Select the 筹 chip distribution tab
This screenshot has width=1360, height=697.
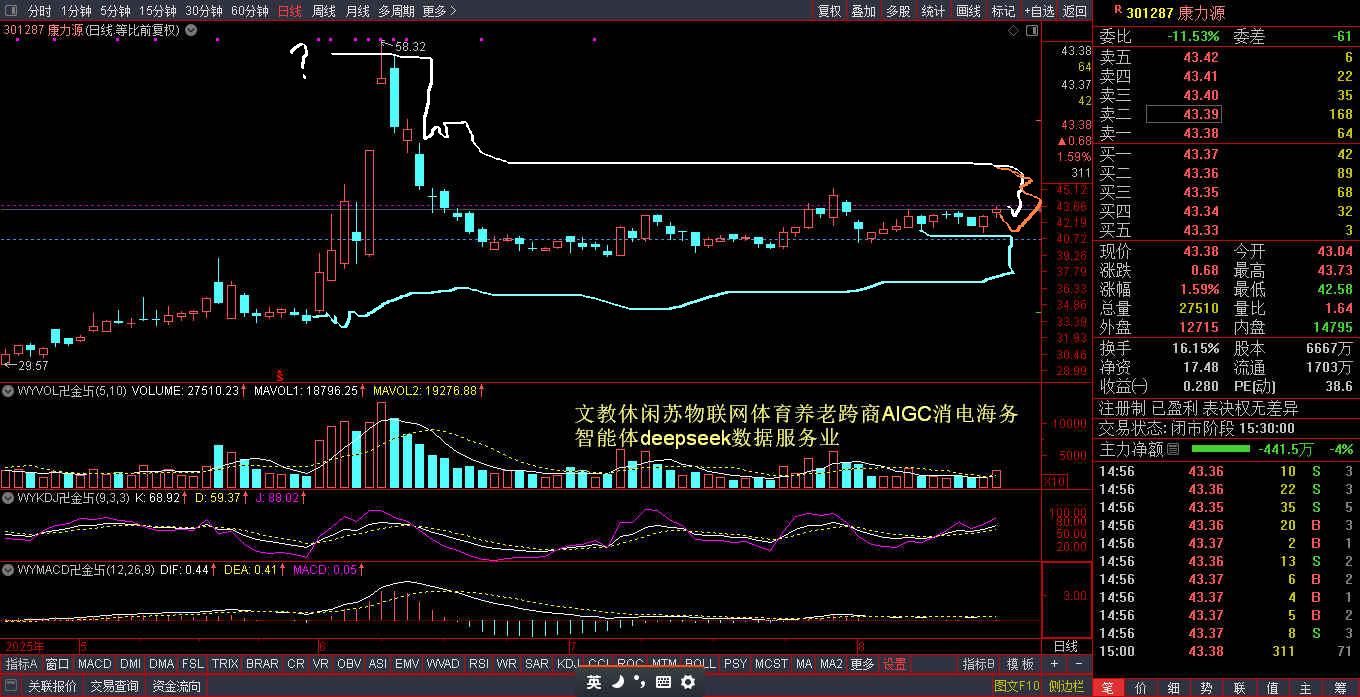[1338, 688]
